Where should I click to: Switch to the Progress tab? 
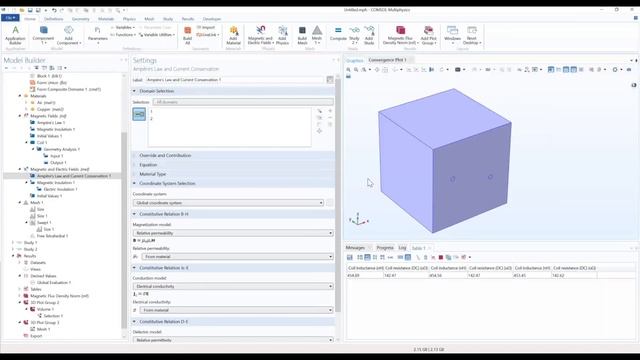click(384, 248)
